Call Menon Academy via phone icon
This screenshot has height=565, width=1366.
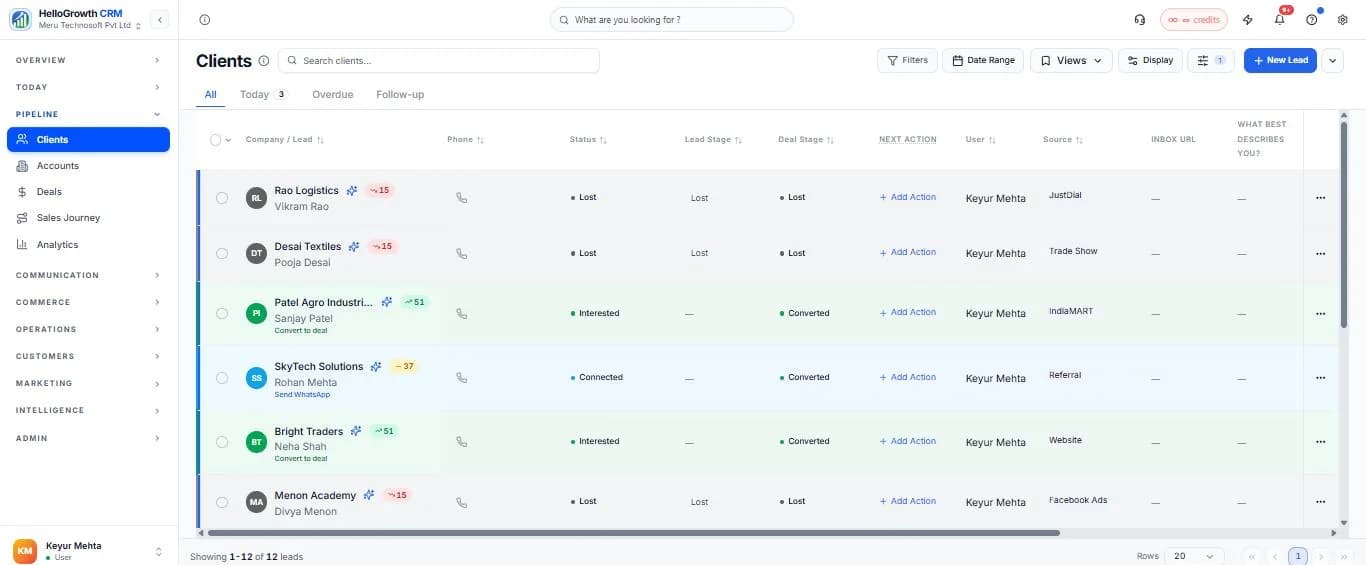pos(461,502)
